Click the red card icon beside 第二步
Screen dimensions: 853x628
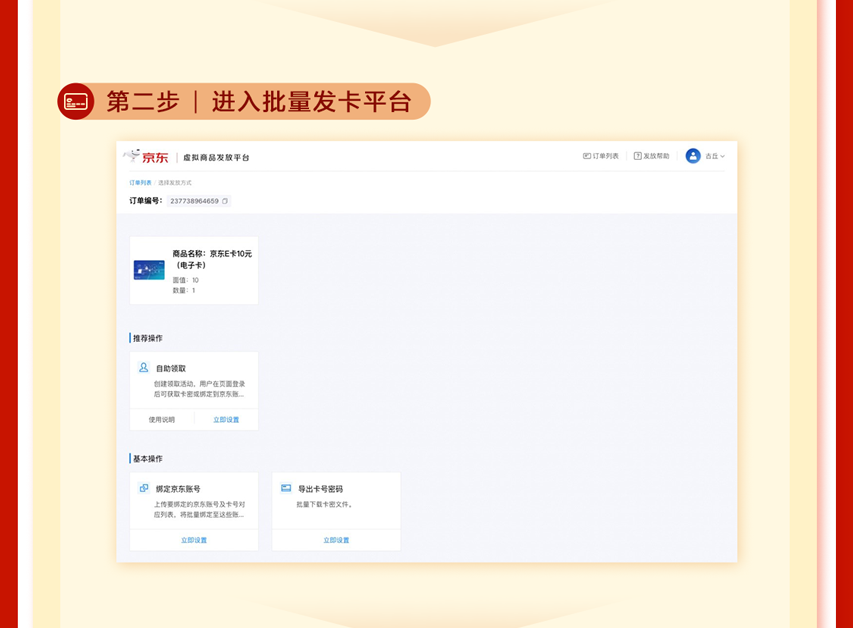(76, 101)
